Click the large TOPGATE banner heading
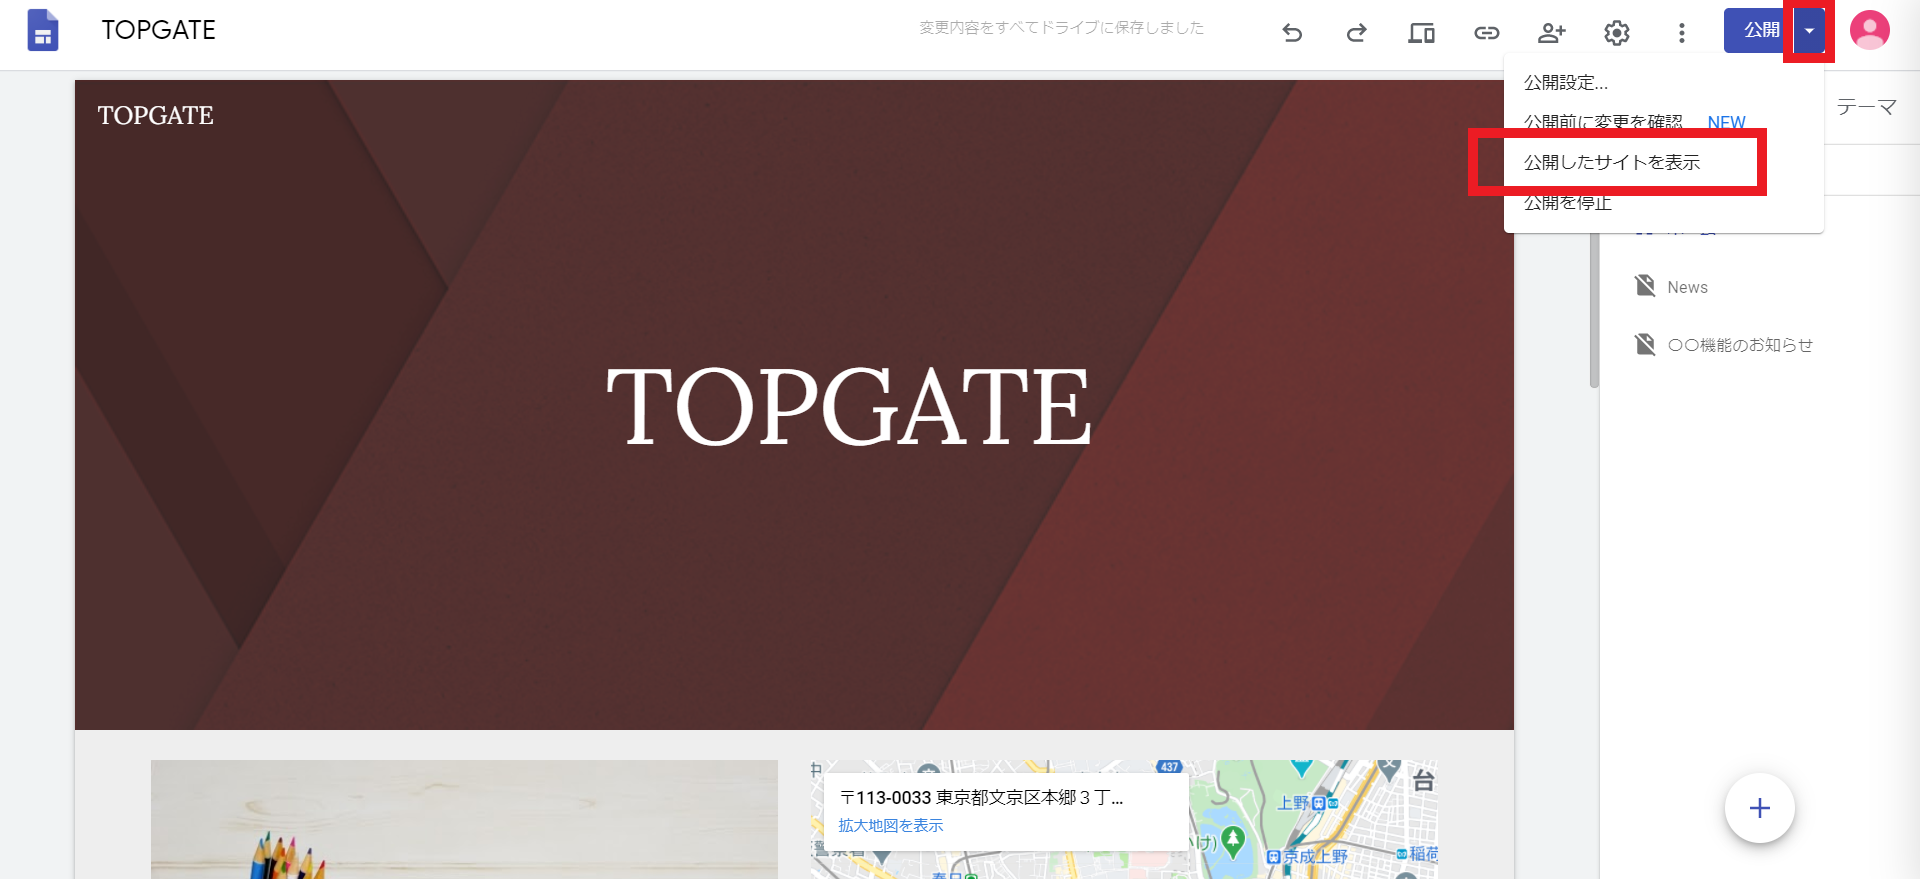 tap(849, 406)
